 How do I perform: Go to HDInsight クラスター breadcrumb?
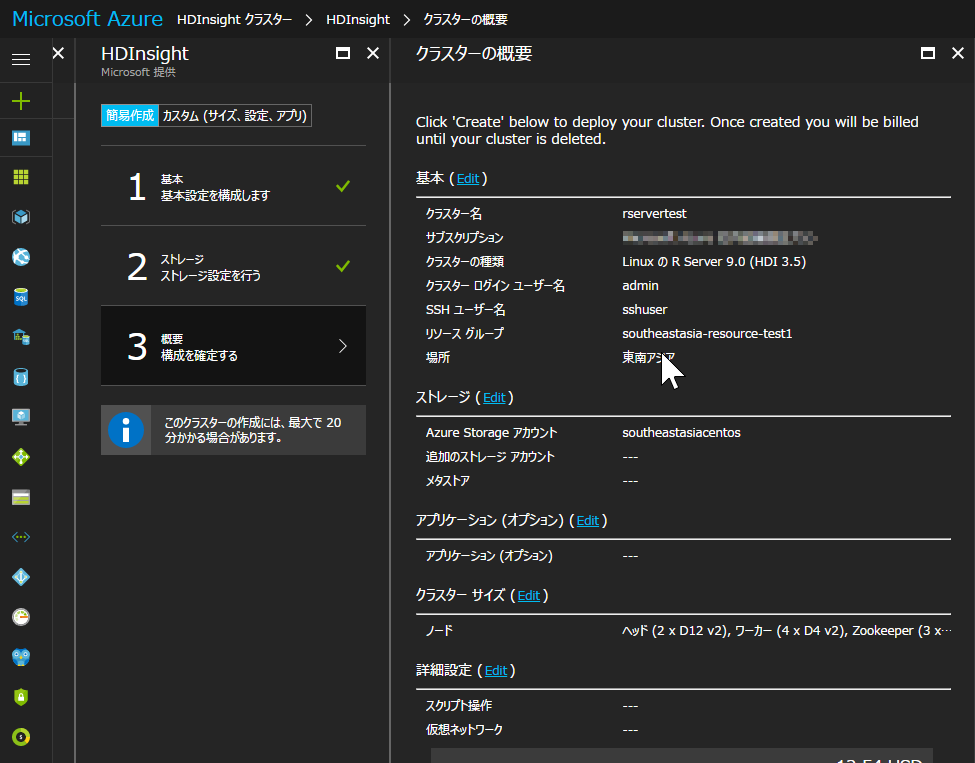[234, 20]
